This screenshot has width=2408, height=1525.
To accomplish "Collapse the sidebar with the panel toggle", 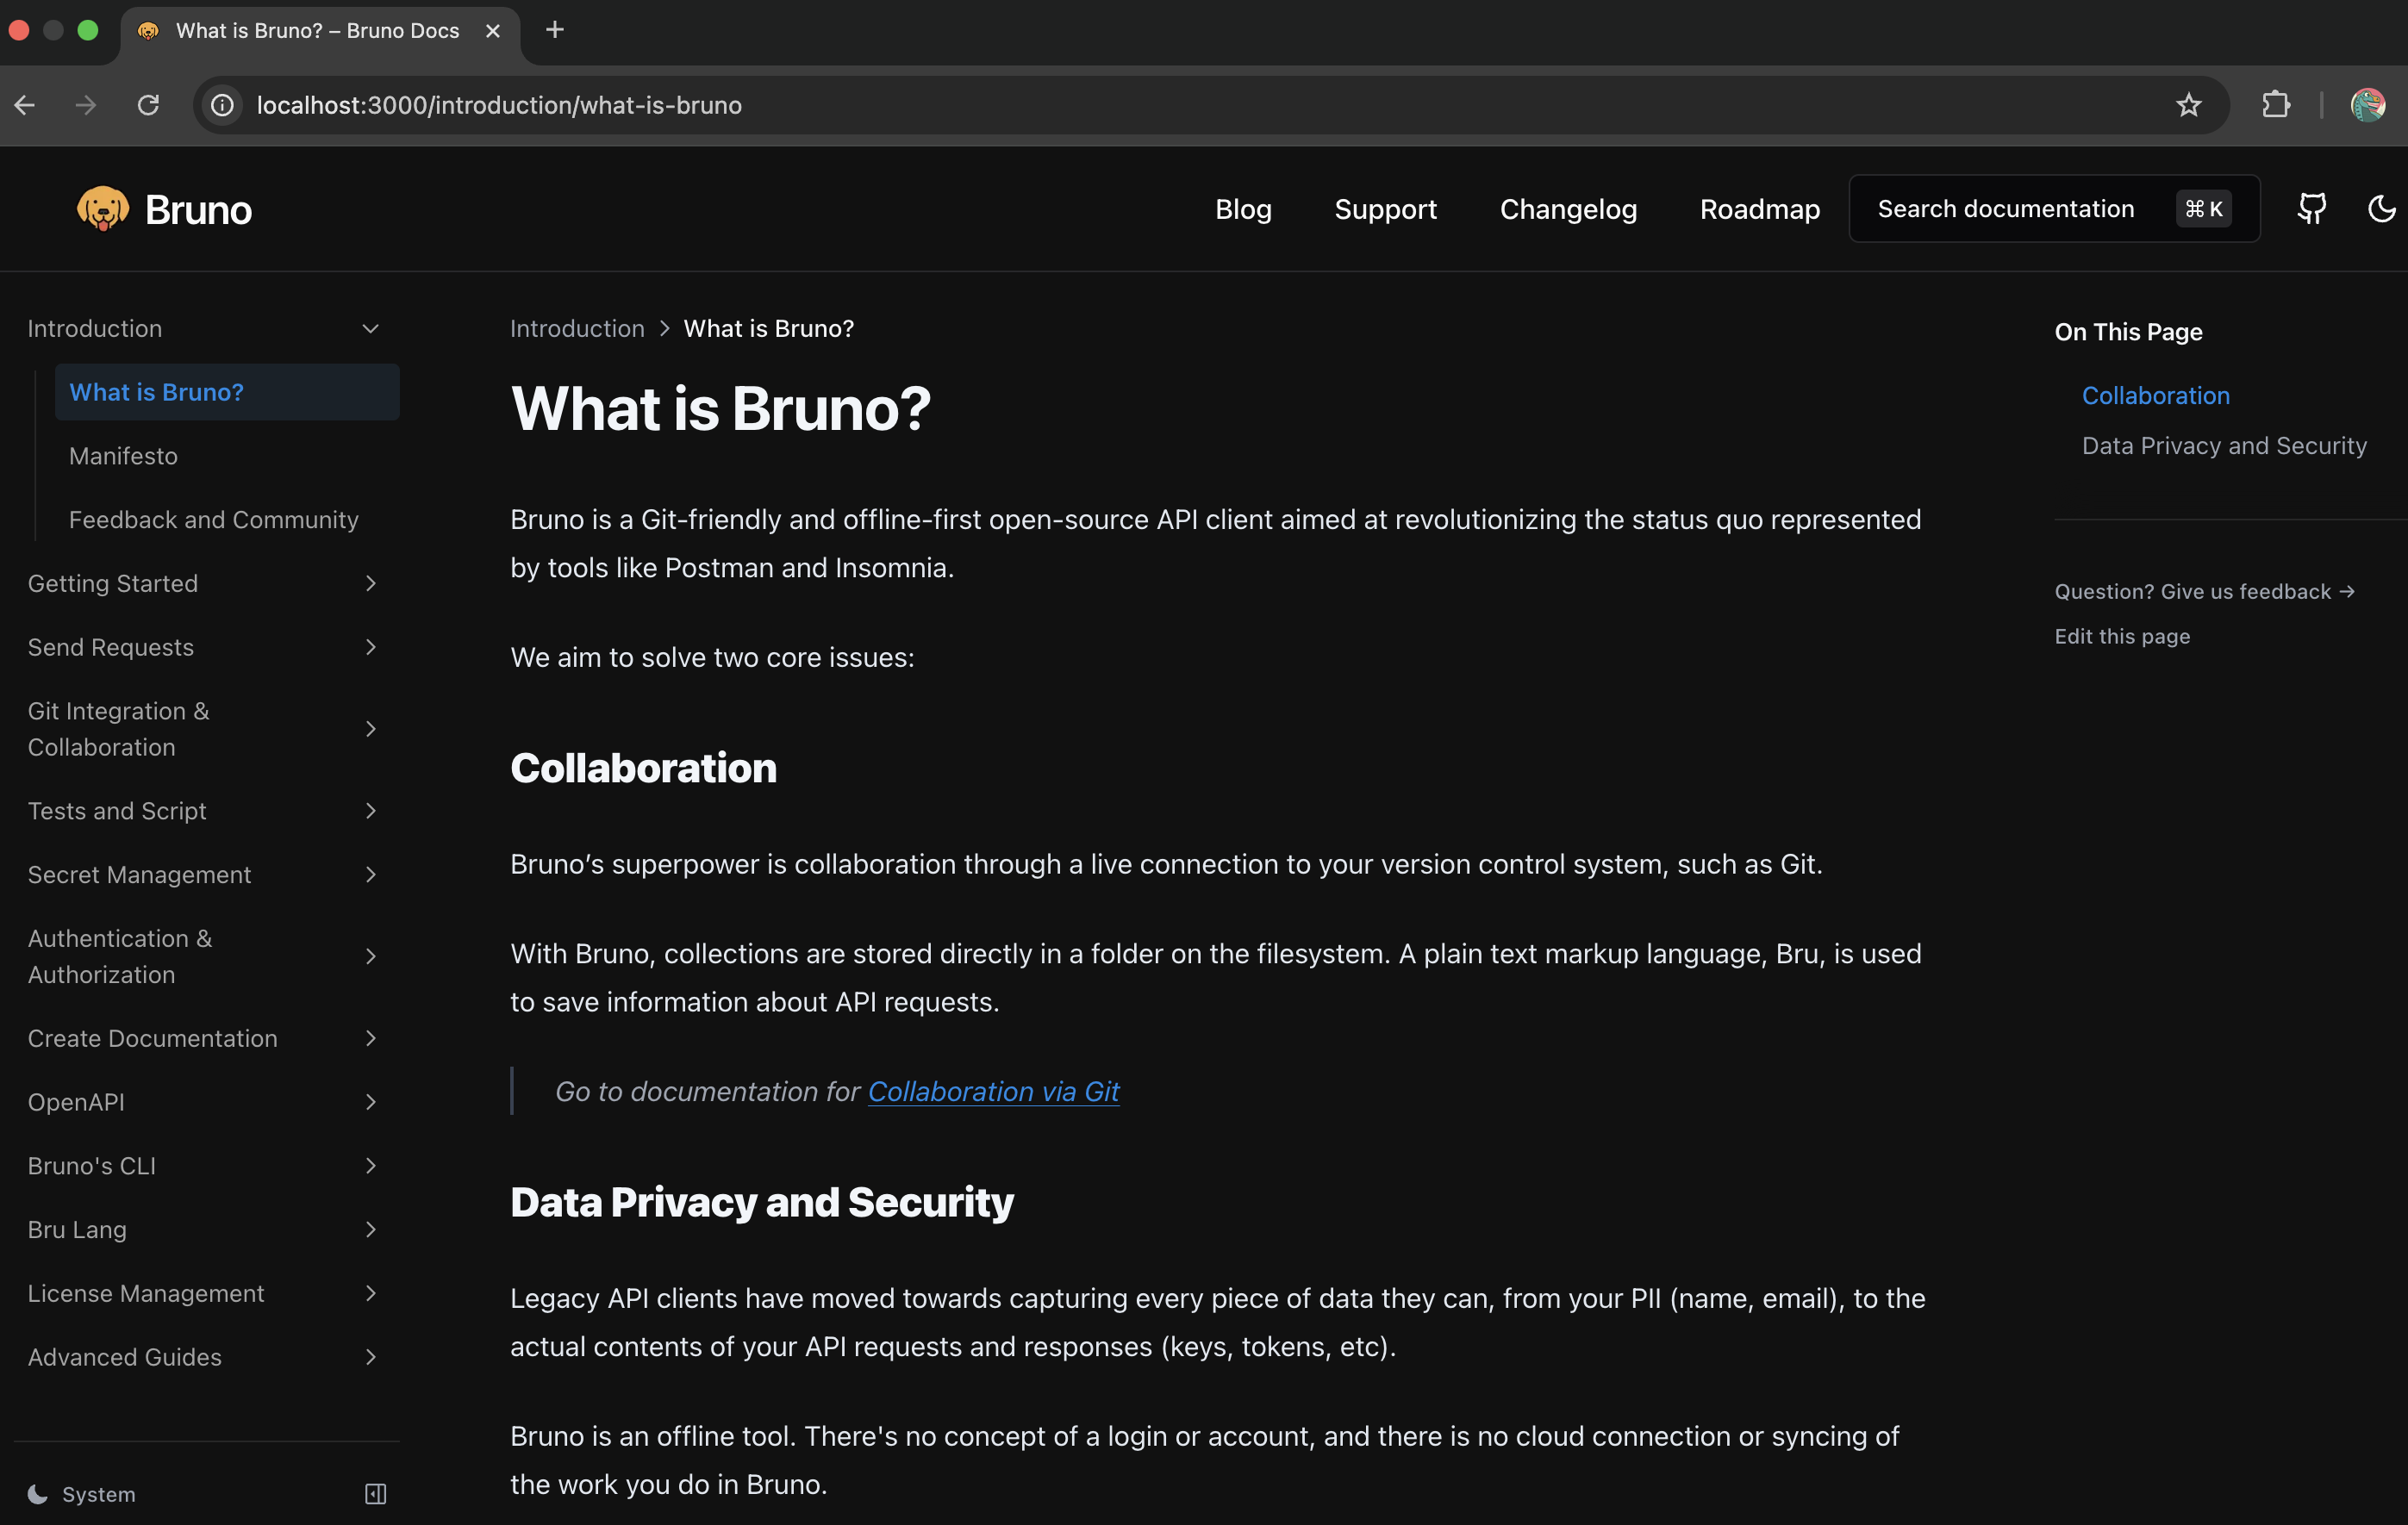I will (375, 1494).
